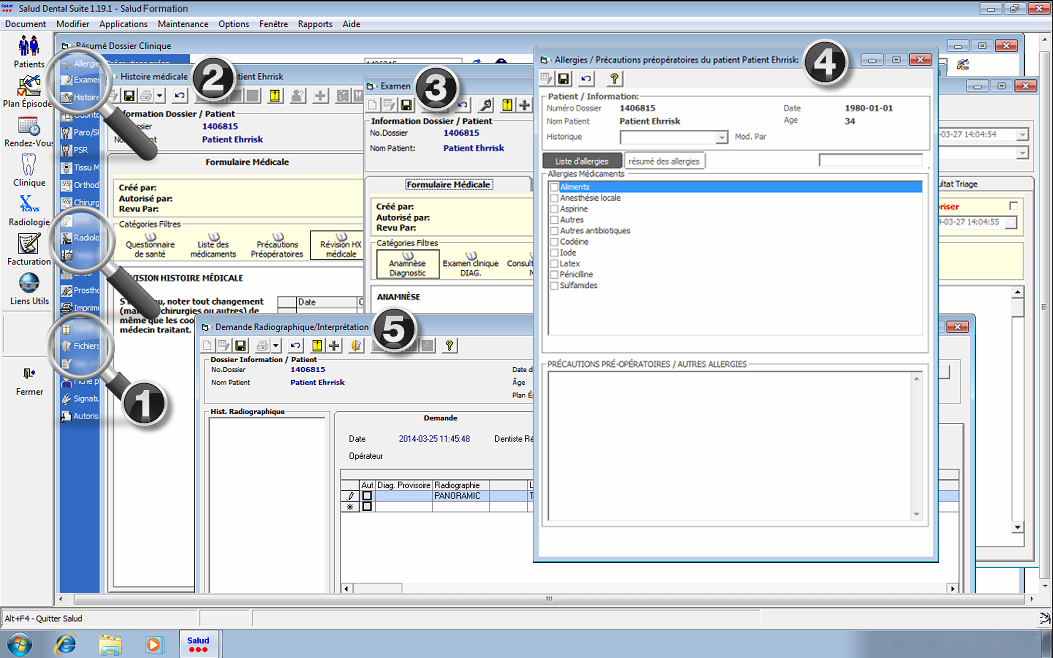The image size is (1053, 658).
Task: Open the Maintenance menu
Action: click(x=183, y=24)
